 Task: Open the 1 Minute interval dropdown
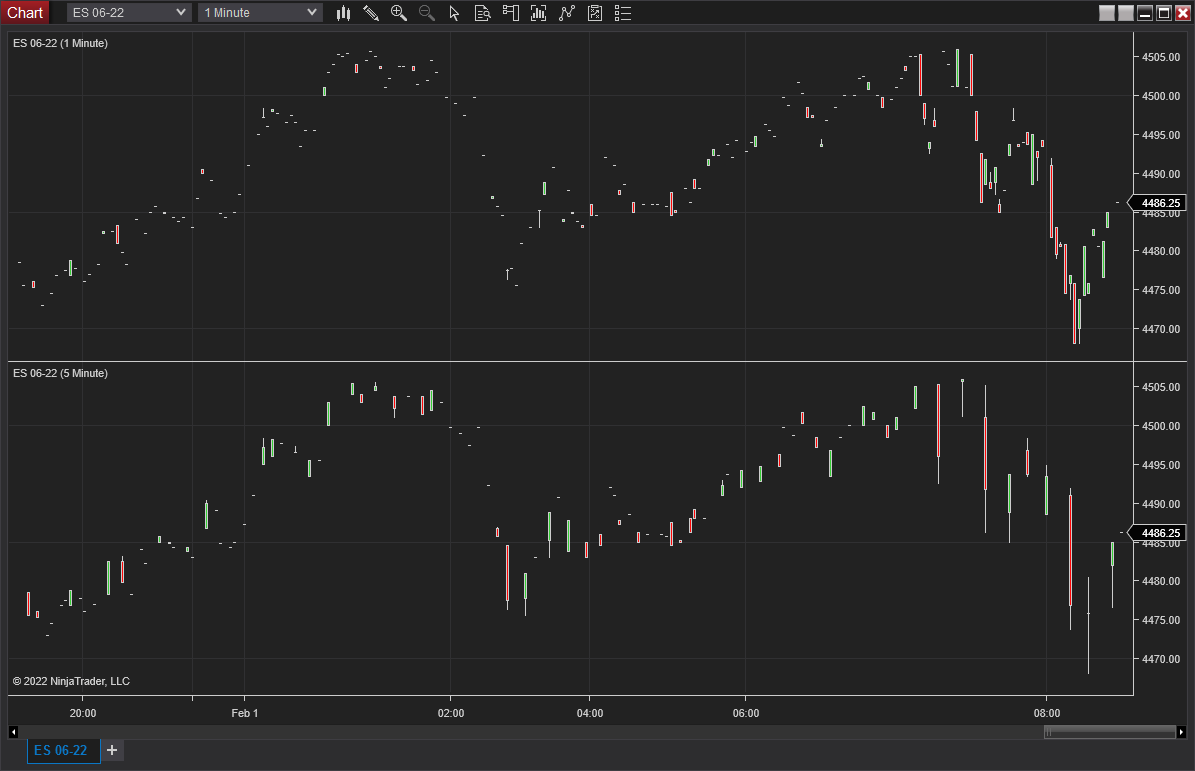coord(260,13)
